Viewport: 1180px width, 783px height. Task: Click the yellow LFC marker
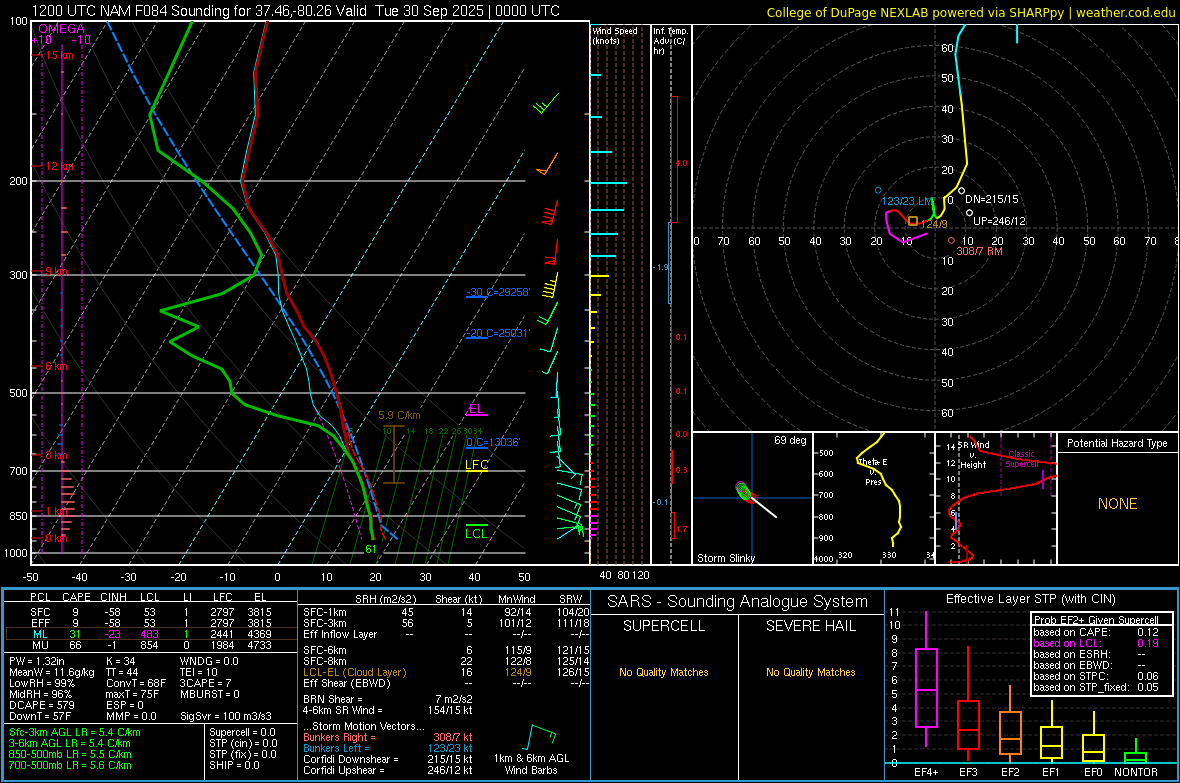point(476,465)
